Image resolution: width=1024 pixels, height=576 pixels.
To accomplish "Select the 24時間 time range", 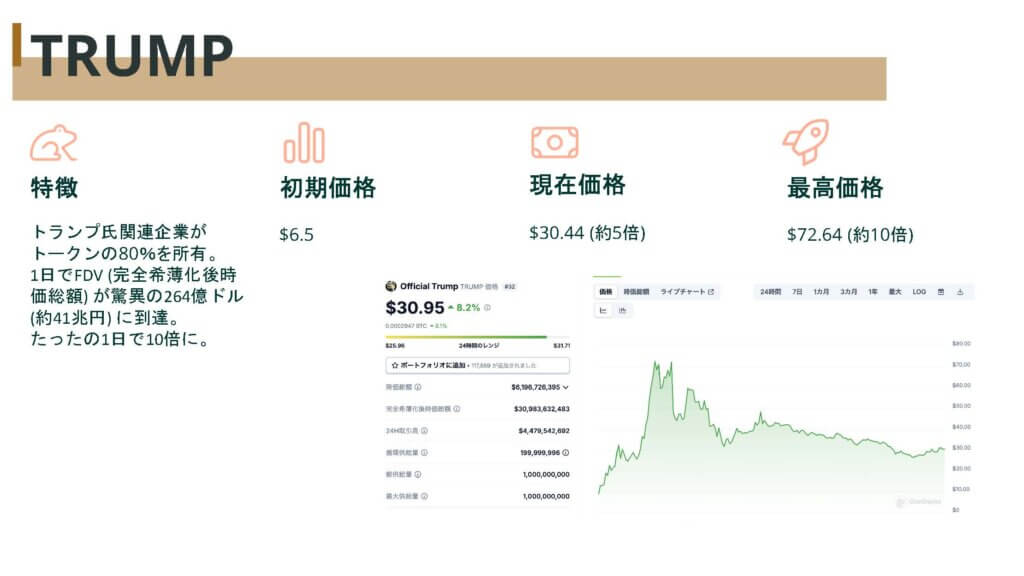I will [771, 292].
